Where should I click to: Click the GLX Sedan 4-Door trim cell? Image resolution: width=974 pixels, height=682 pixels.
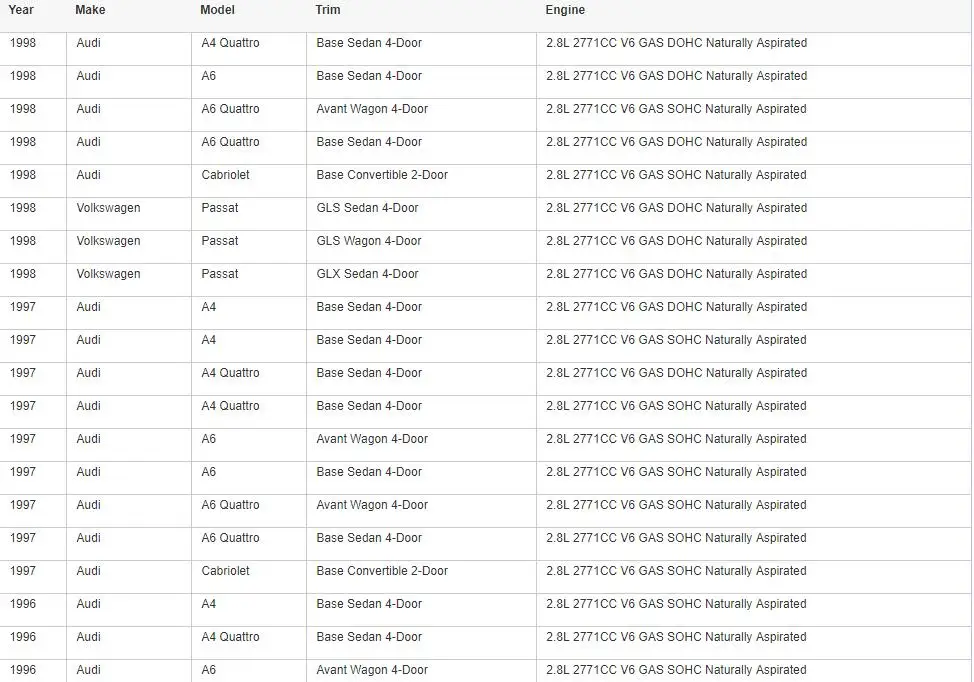coord(421,280)
